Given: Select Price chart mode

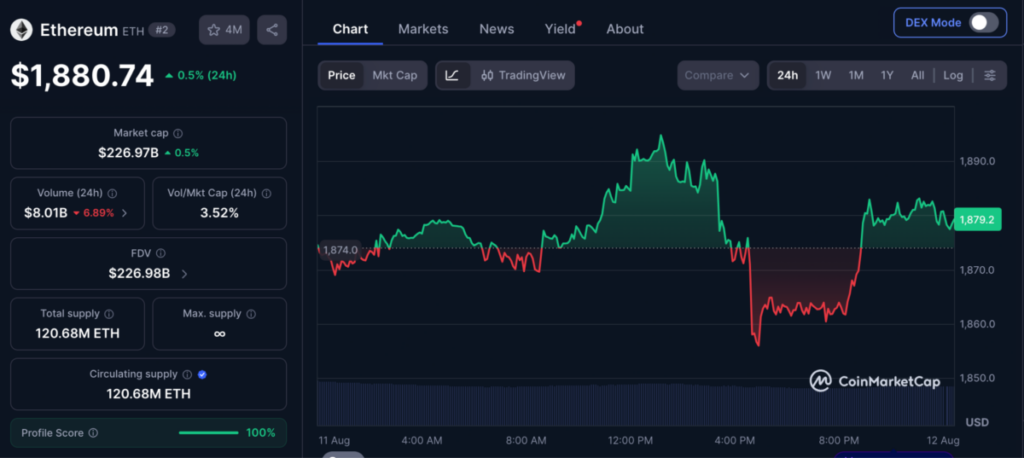Looking at the screenshot, I should coord(342,75).
